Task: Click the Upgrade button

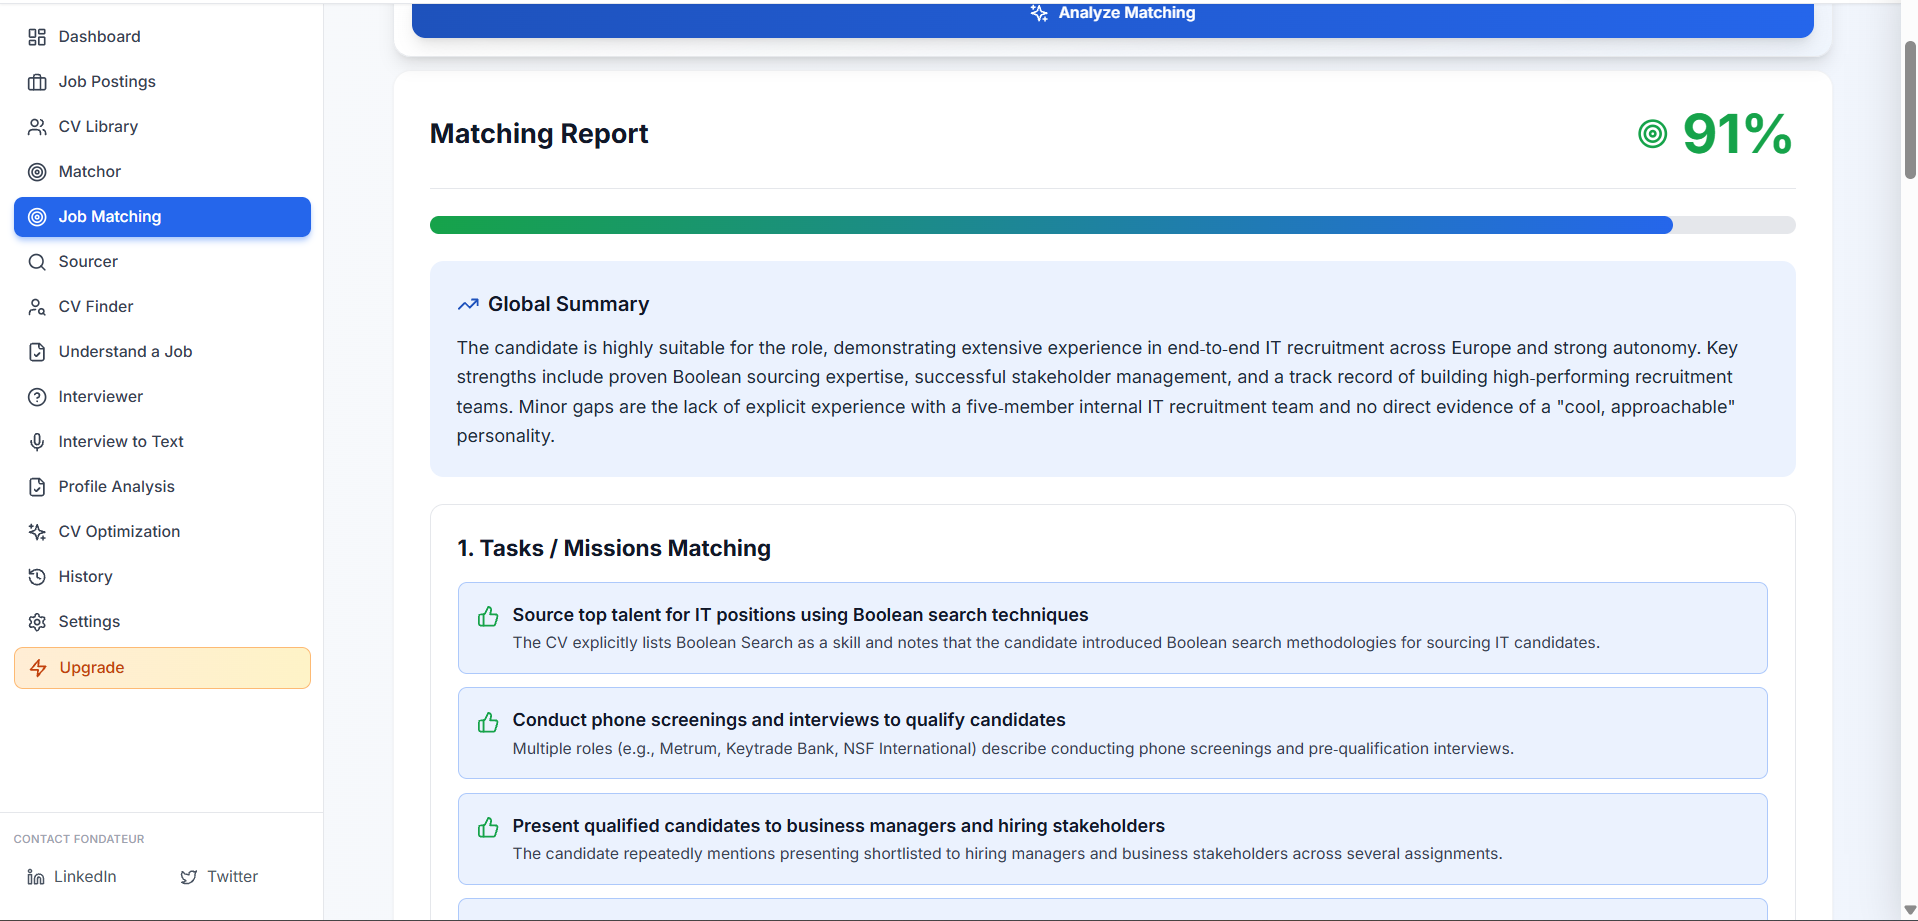Action: tap(162, 668)
